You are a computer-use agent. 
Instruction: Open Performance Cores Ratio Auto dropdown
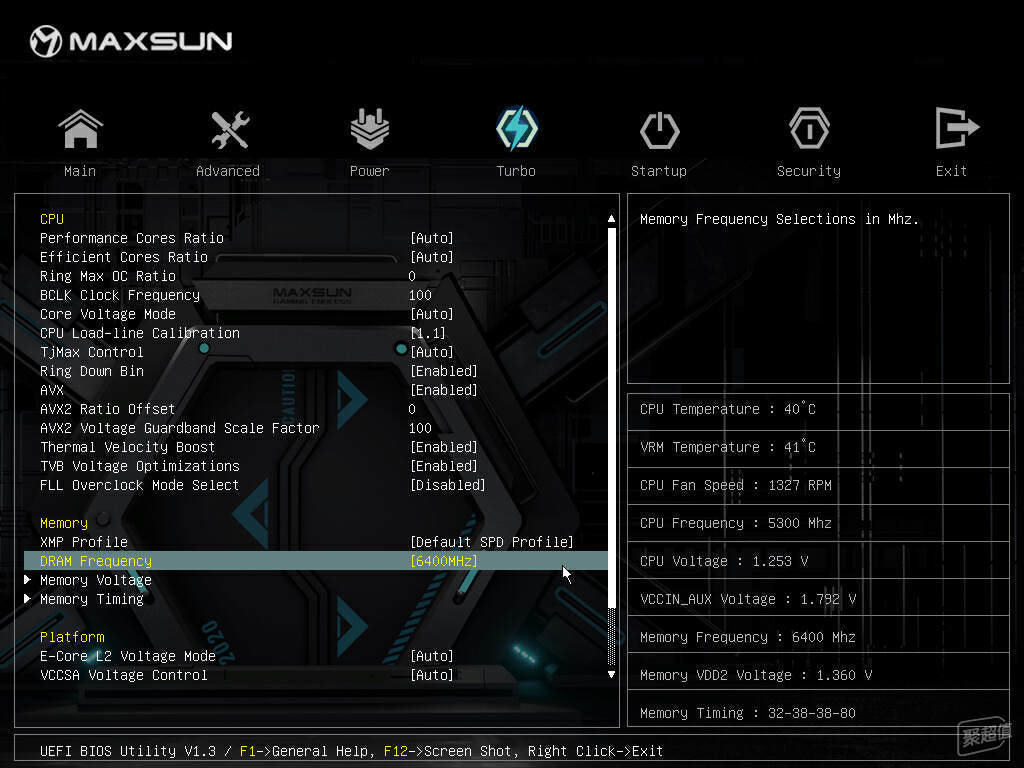coord(432,238)
